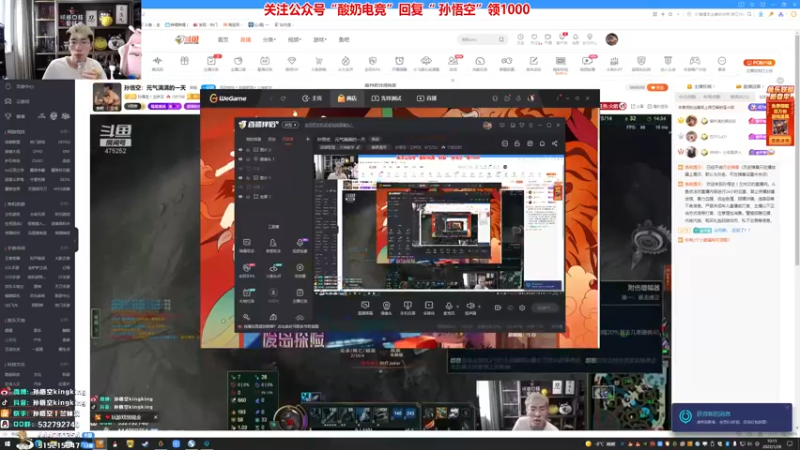Click the waveform pulse icon in streamer toolbar

157,61
